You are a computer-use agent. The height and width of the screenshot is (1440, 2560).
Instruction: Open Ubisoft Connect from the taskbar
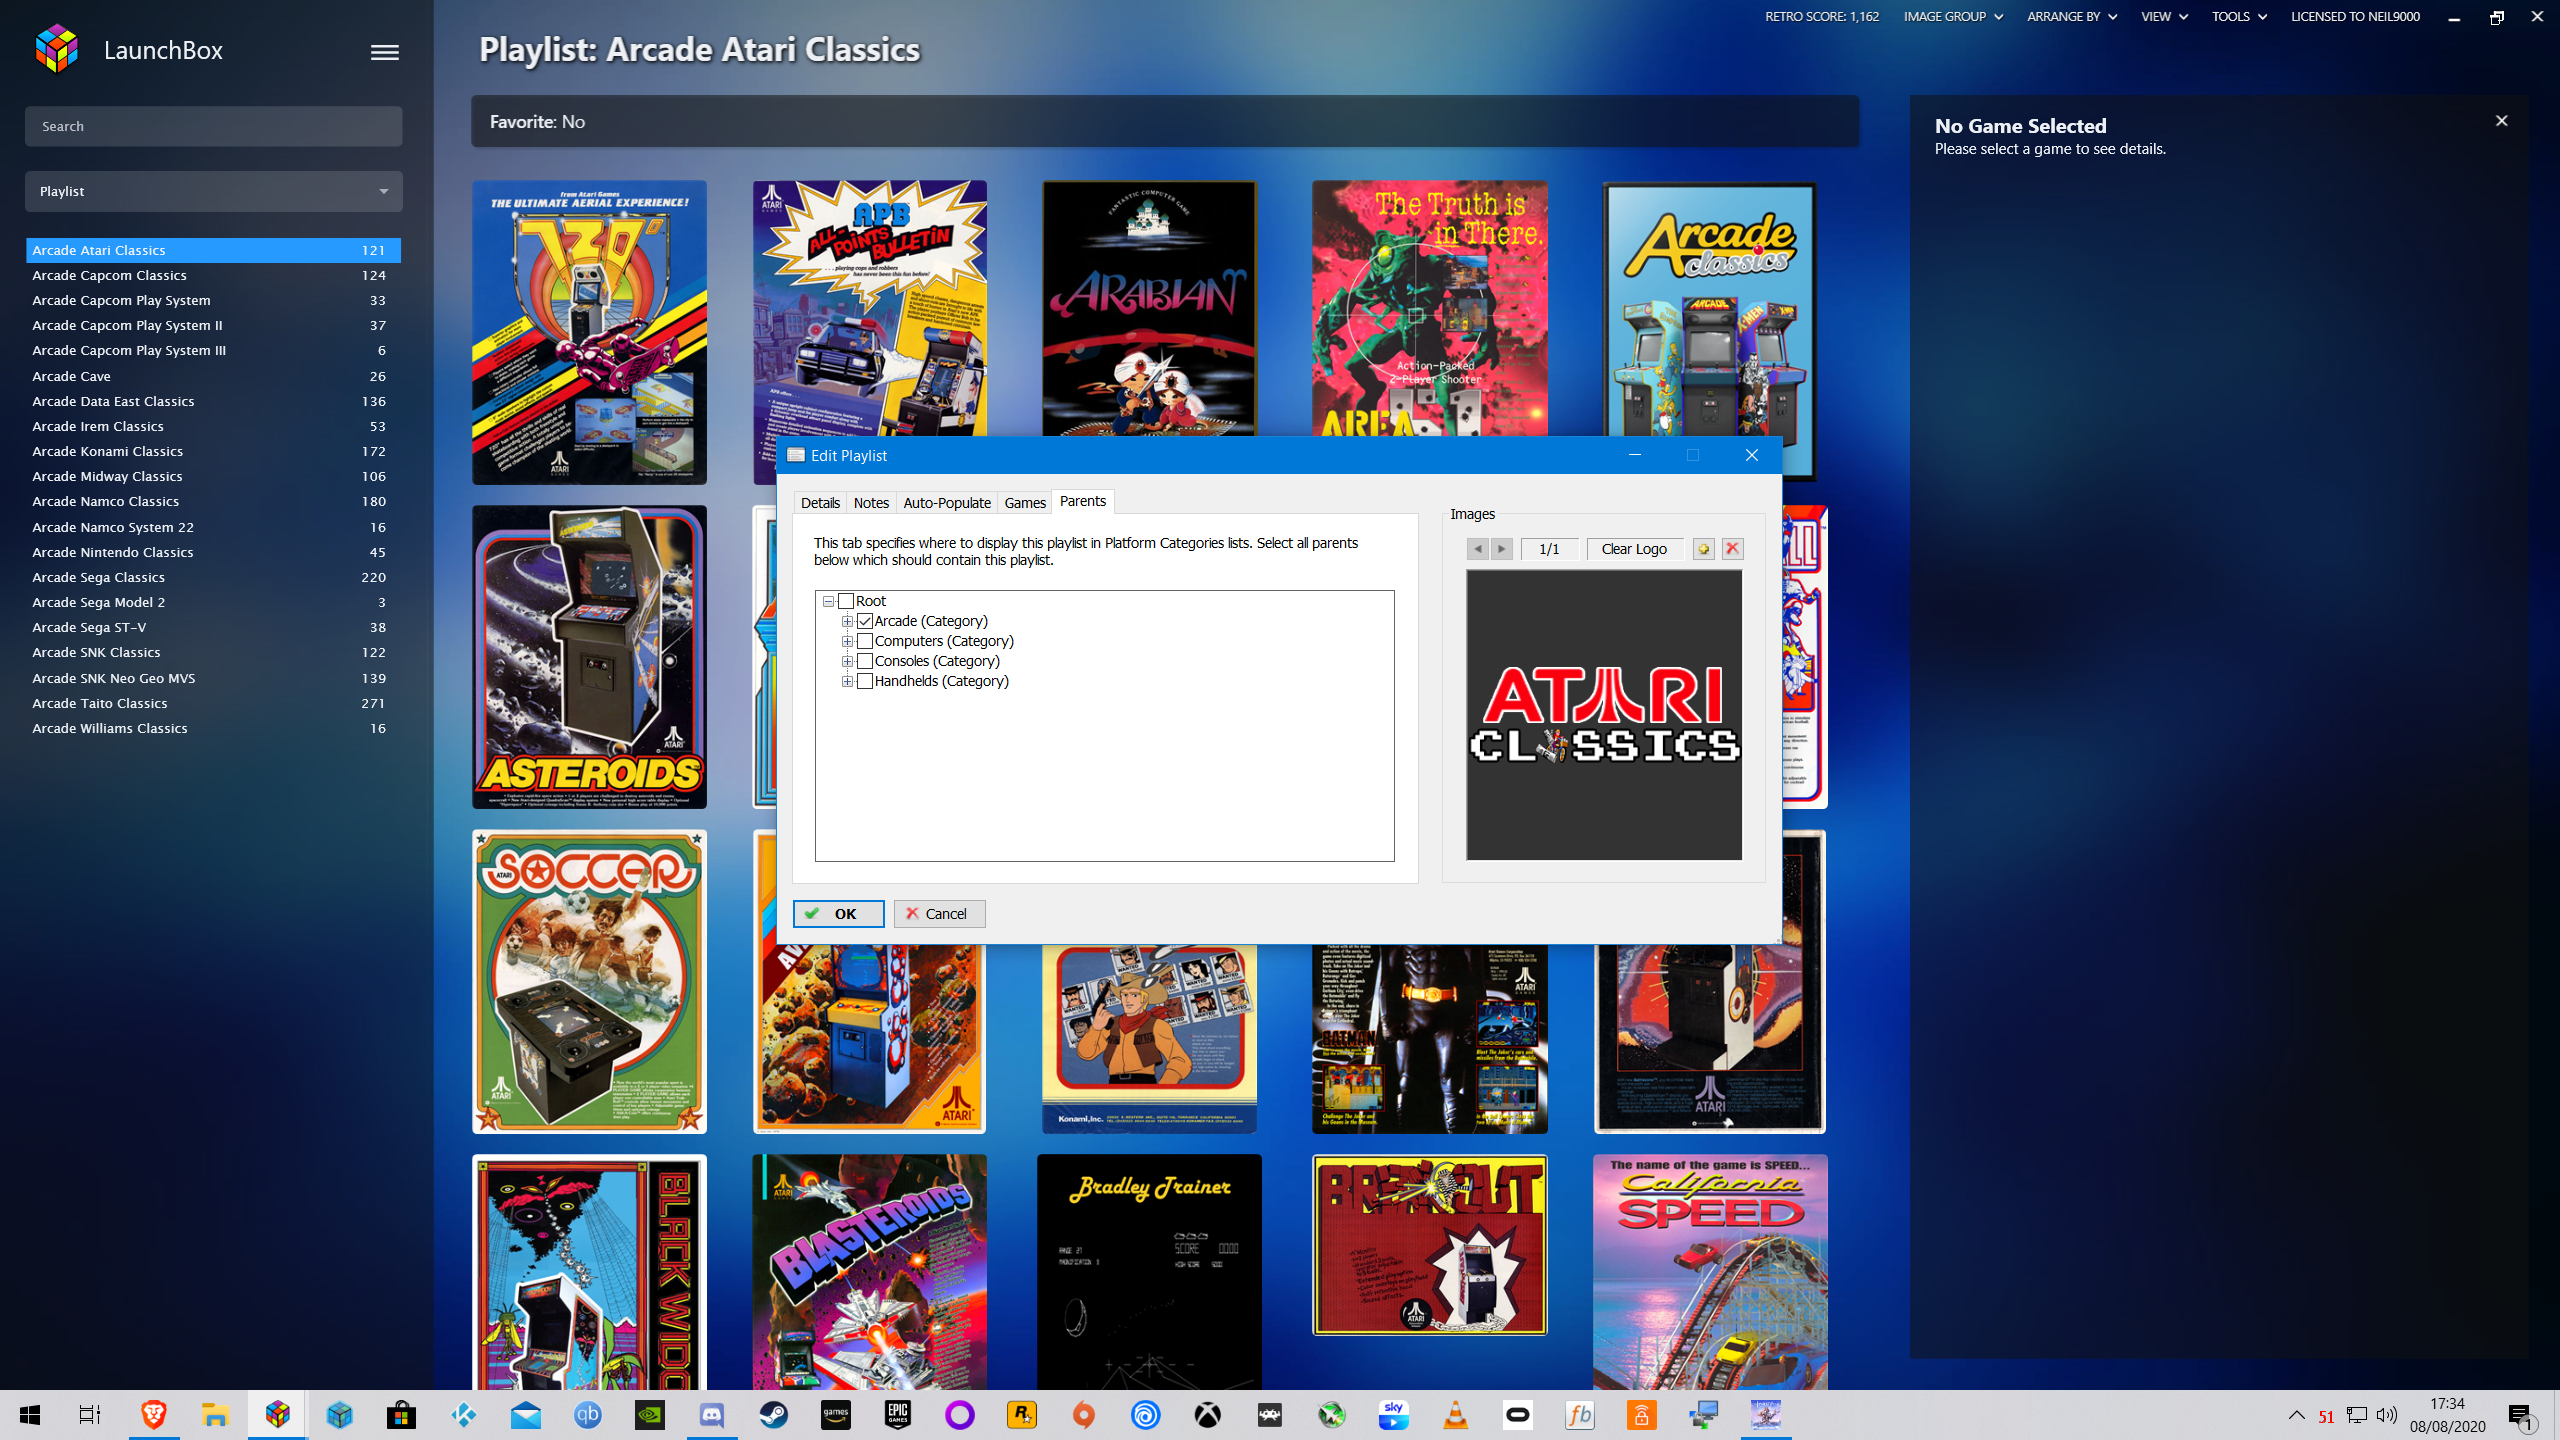(x=1145, y=1414)
